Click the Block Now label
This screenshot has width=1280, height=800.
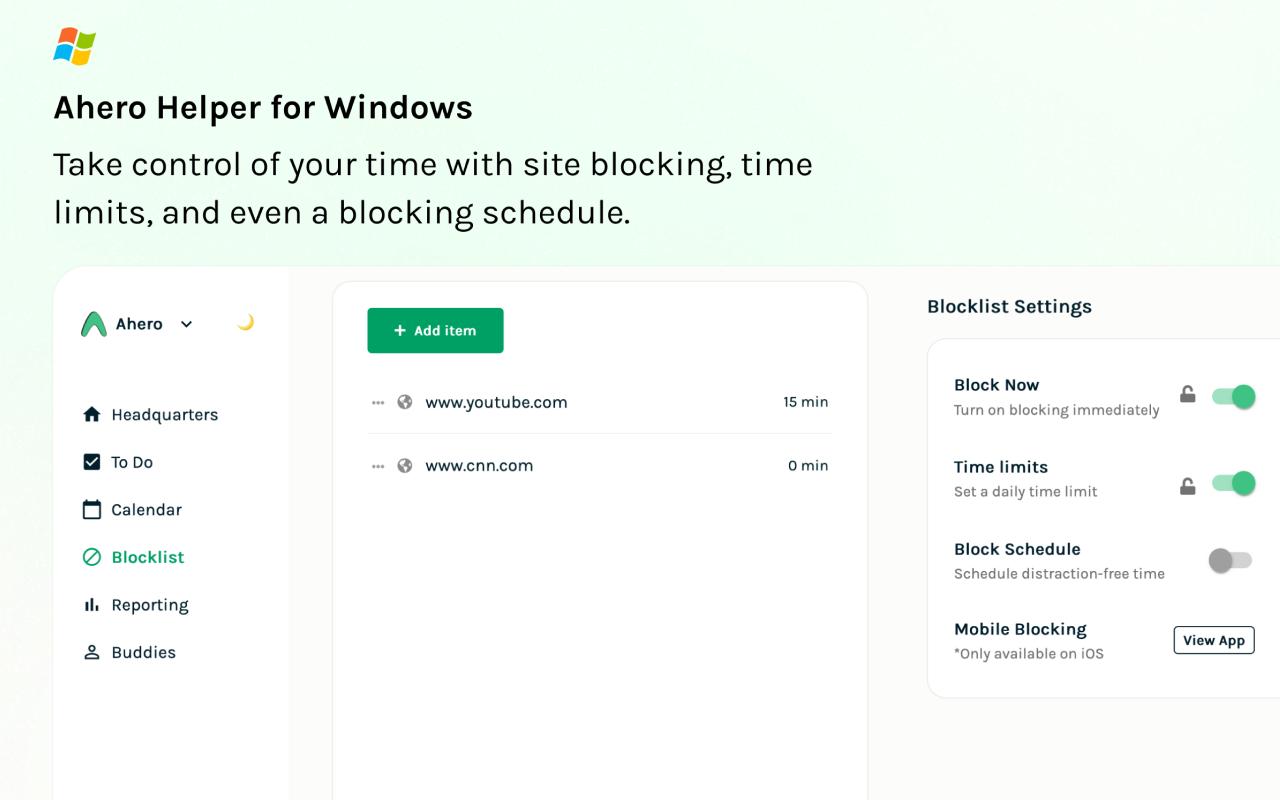(x=996, y=385)
